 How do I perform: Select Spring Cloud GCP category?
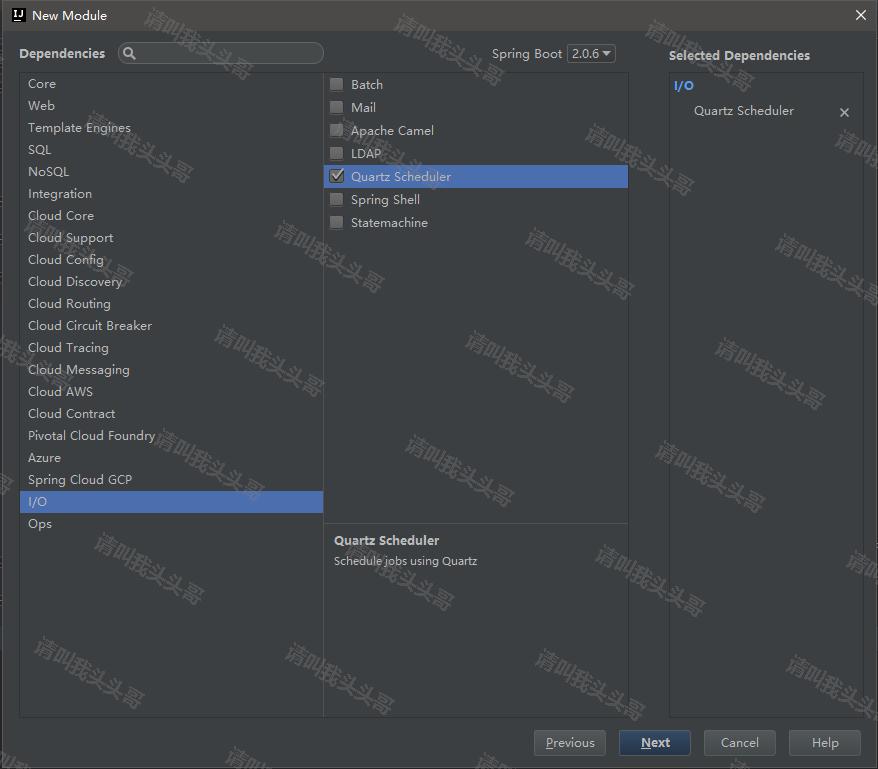tap(171, 479)
